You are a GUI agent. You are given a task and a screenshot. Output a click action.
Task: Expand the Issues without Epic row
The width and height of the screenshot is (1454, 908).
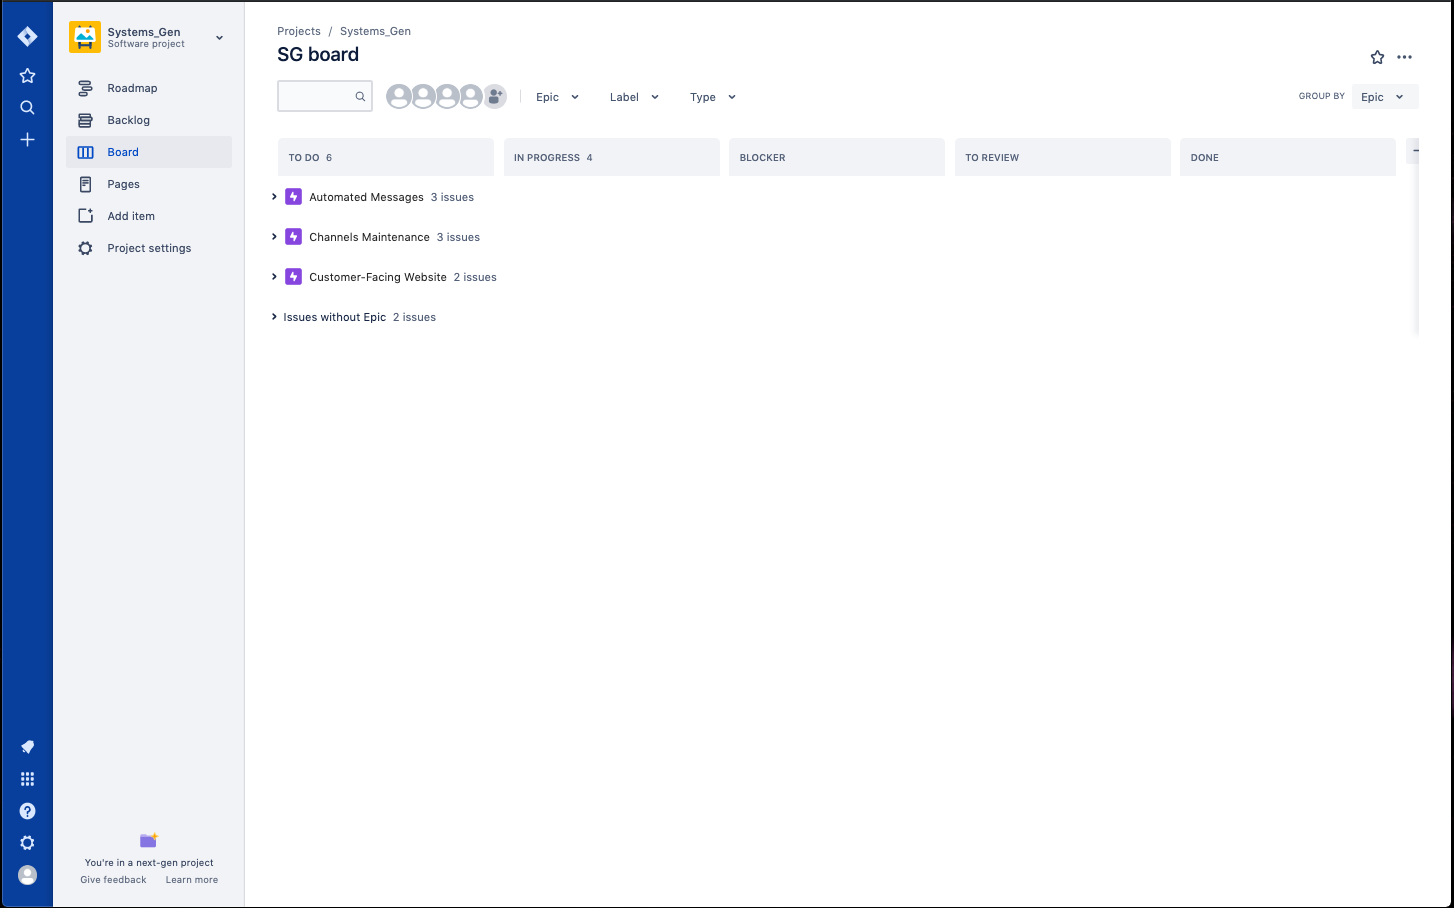tap(274, 317)
